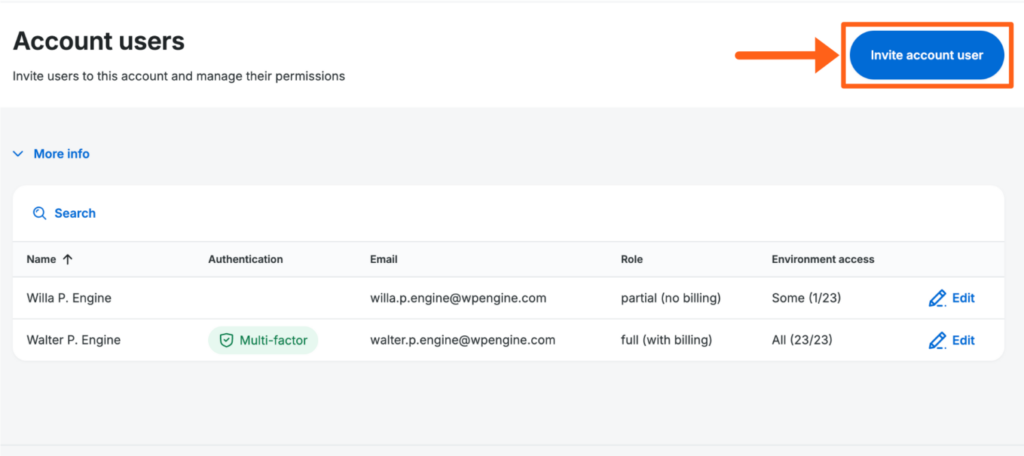Select the Willa P. Engine name cell

click(x=69, y=298)
